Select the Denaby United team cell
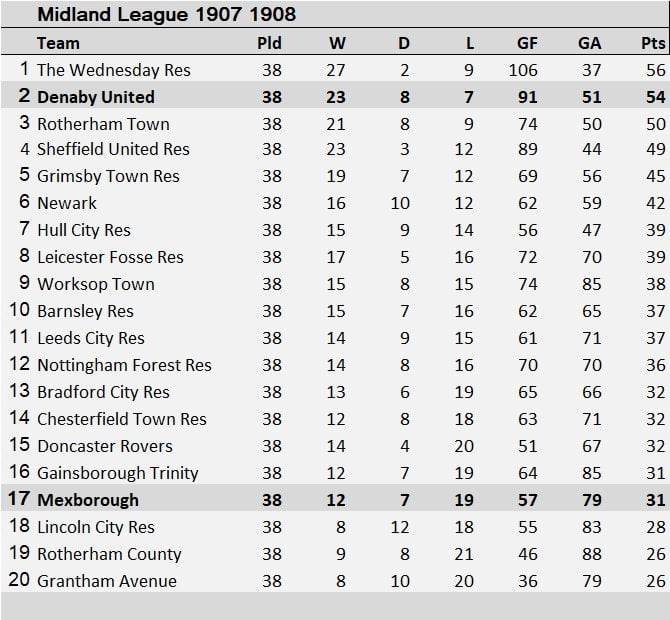Image resolution: width=670 pixels, height=620 pixels. tap(96, 97)
